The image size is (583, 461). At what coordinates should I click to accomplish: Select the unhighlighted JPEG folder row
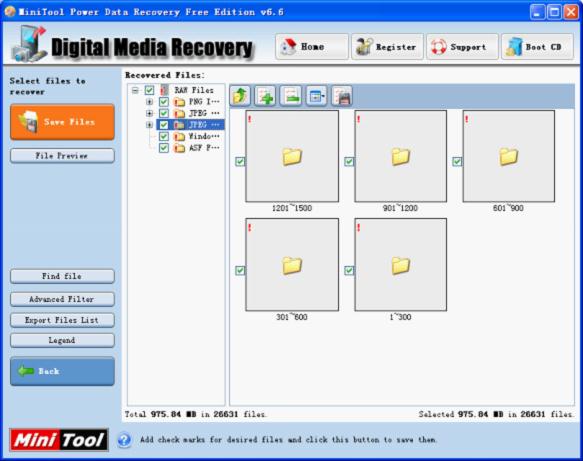click(x=204, y=113)
